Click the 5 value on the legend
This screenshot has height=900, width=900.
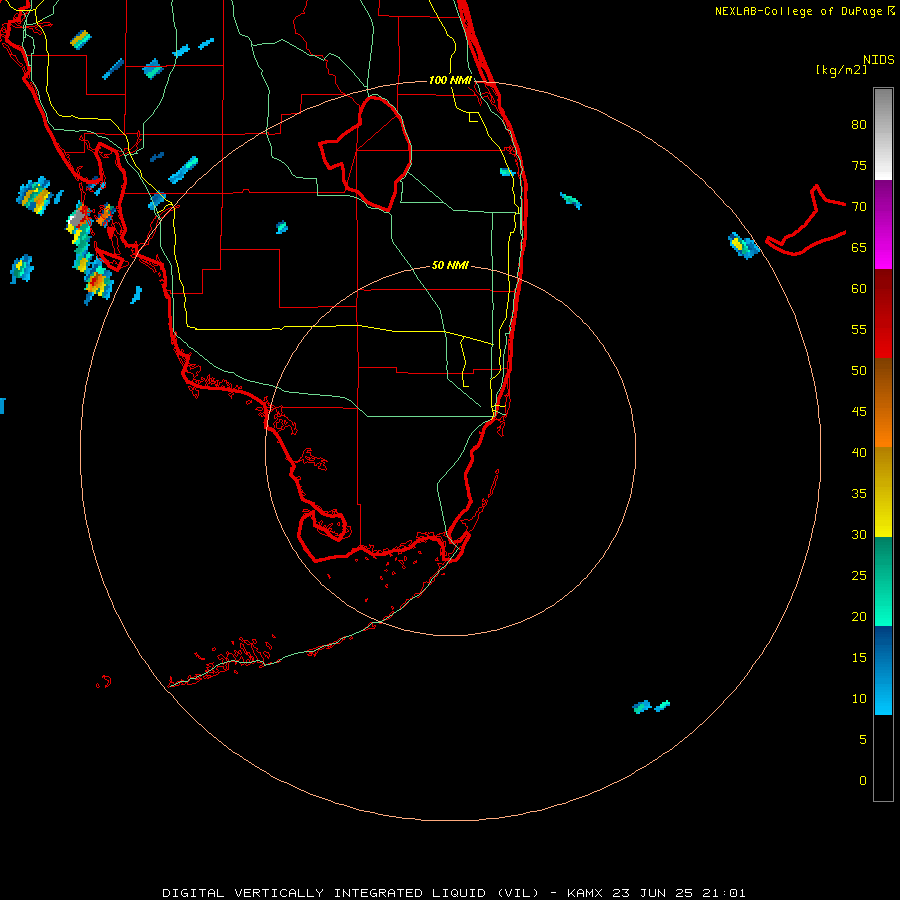point(863,739)
